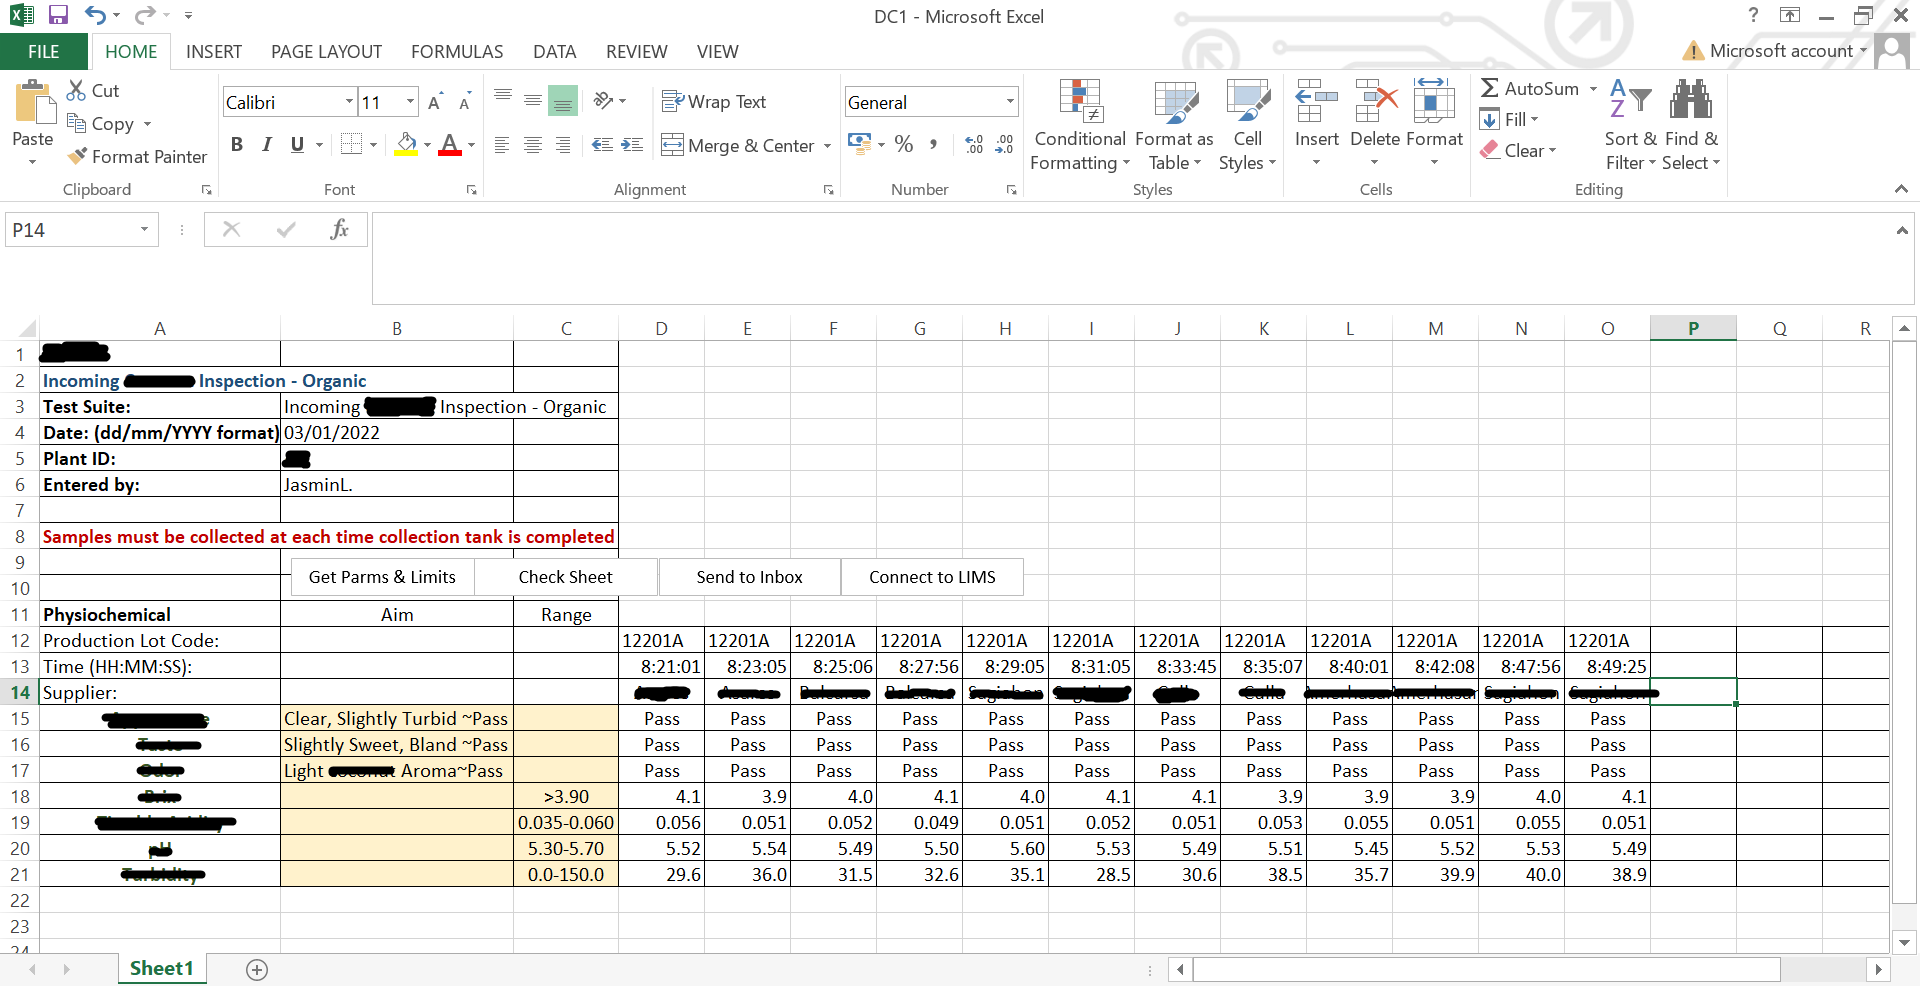
Task: Open the PAGE LAYOUT tab
Action: (x=326, y=52)
